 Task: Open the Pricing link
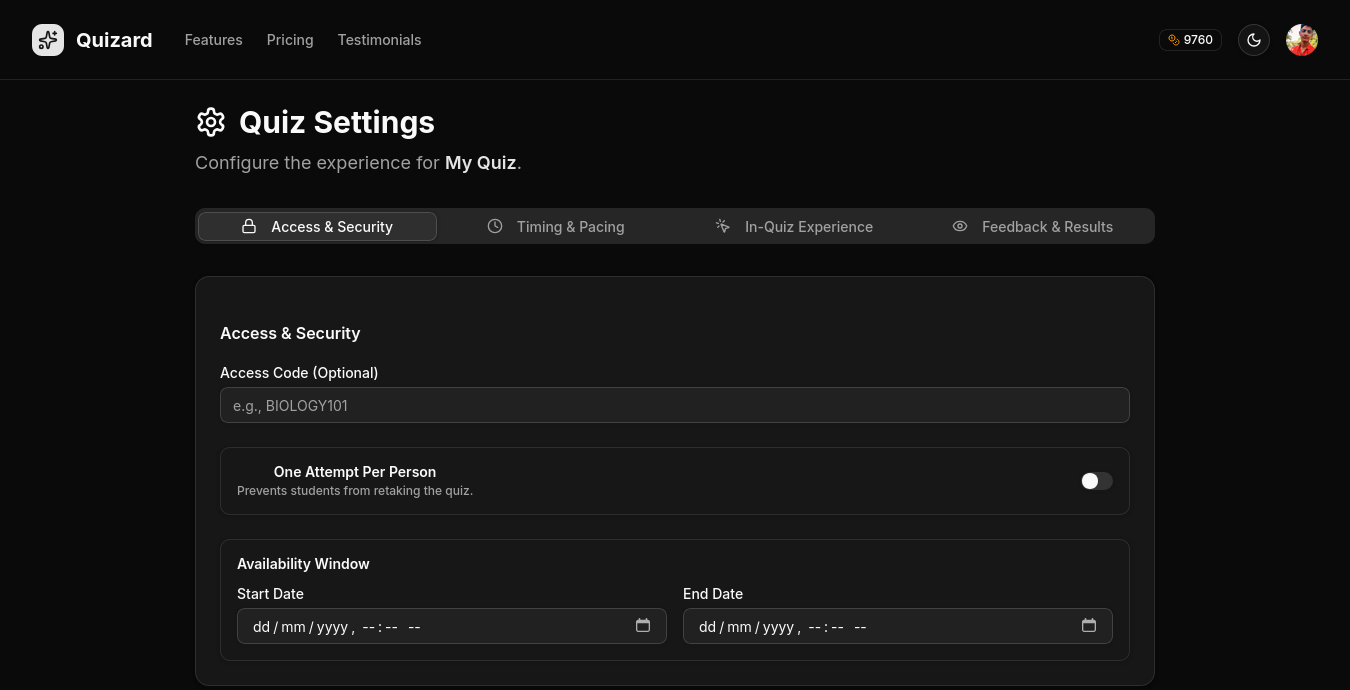pos(290,40)
